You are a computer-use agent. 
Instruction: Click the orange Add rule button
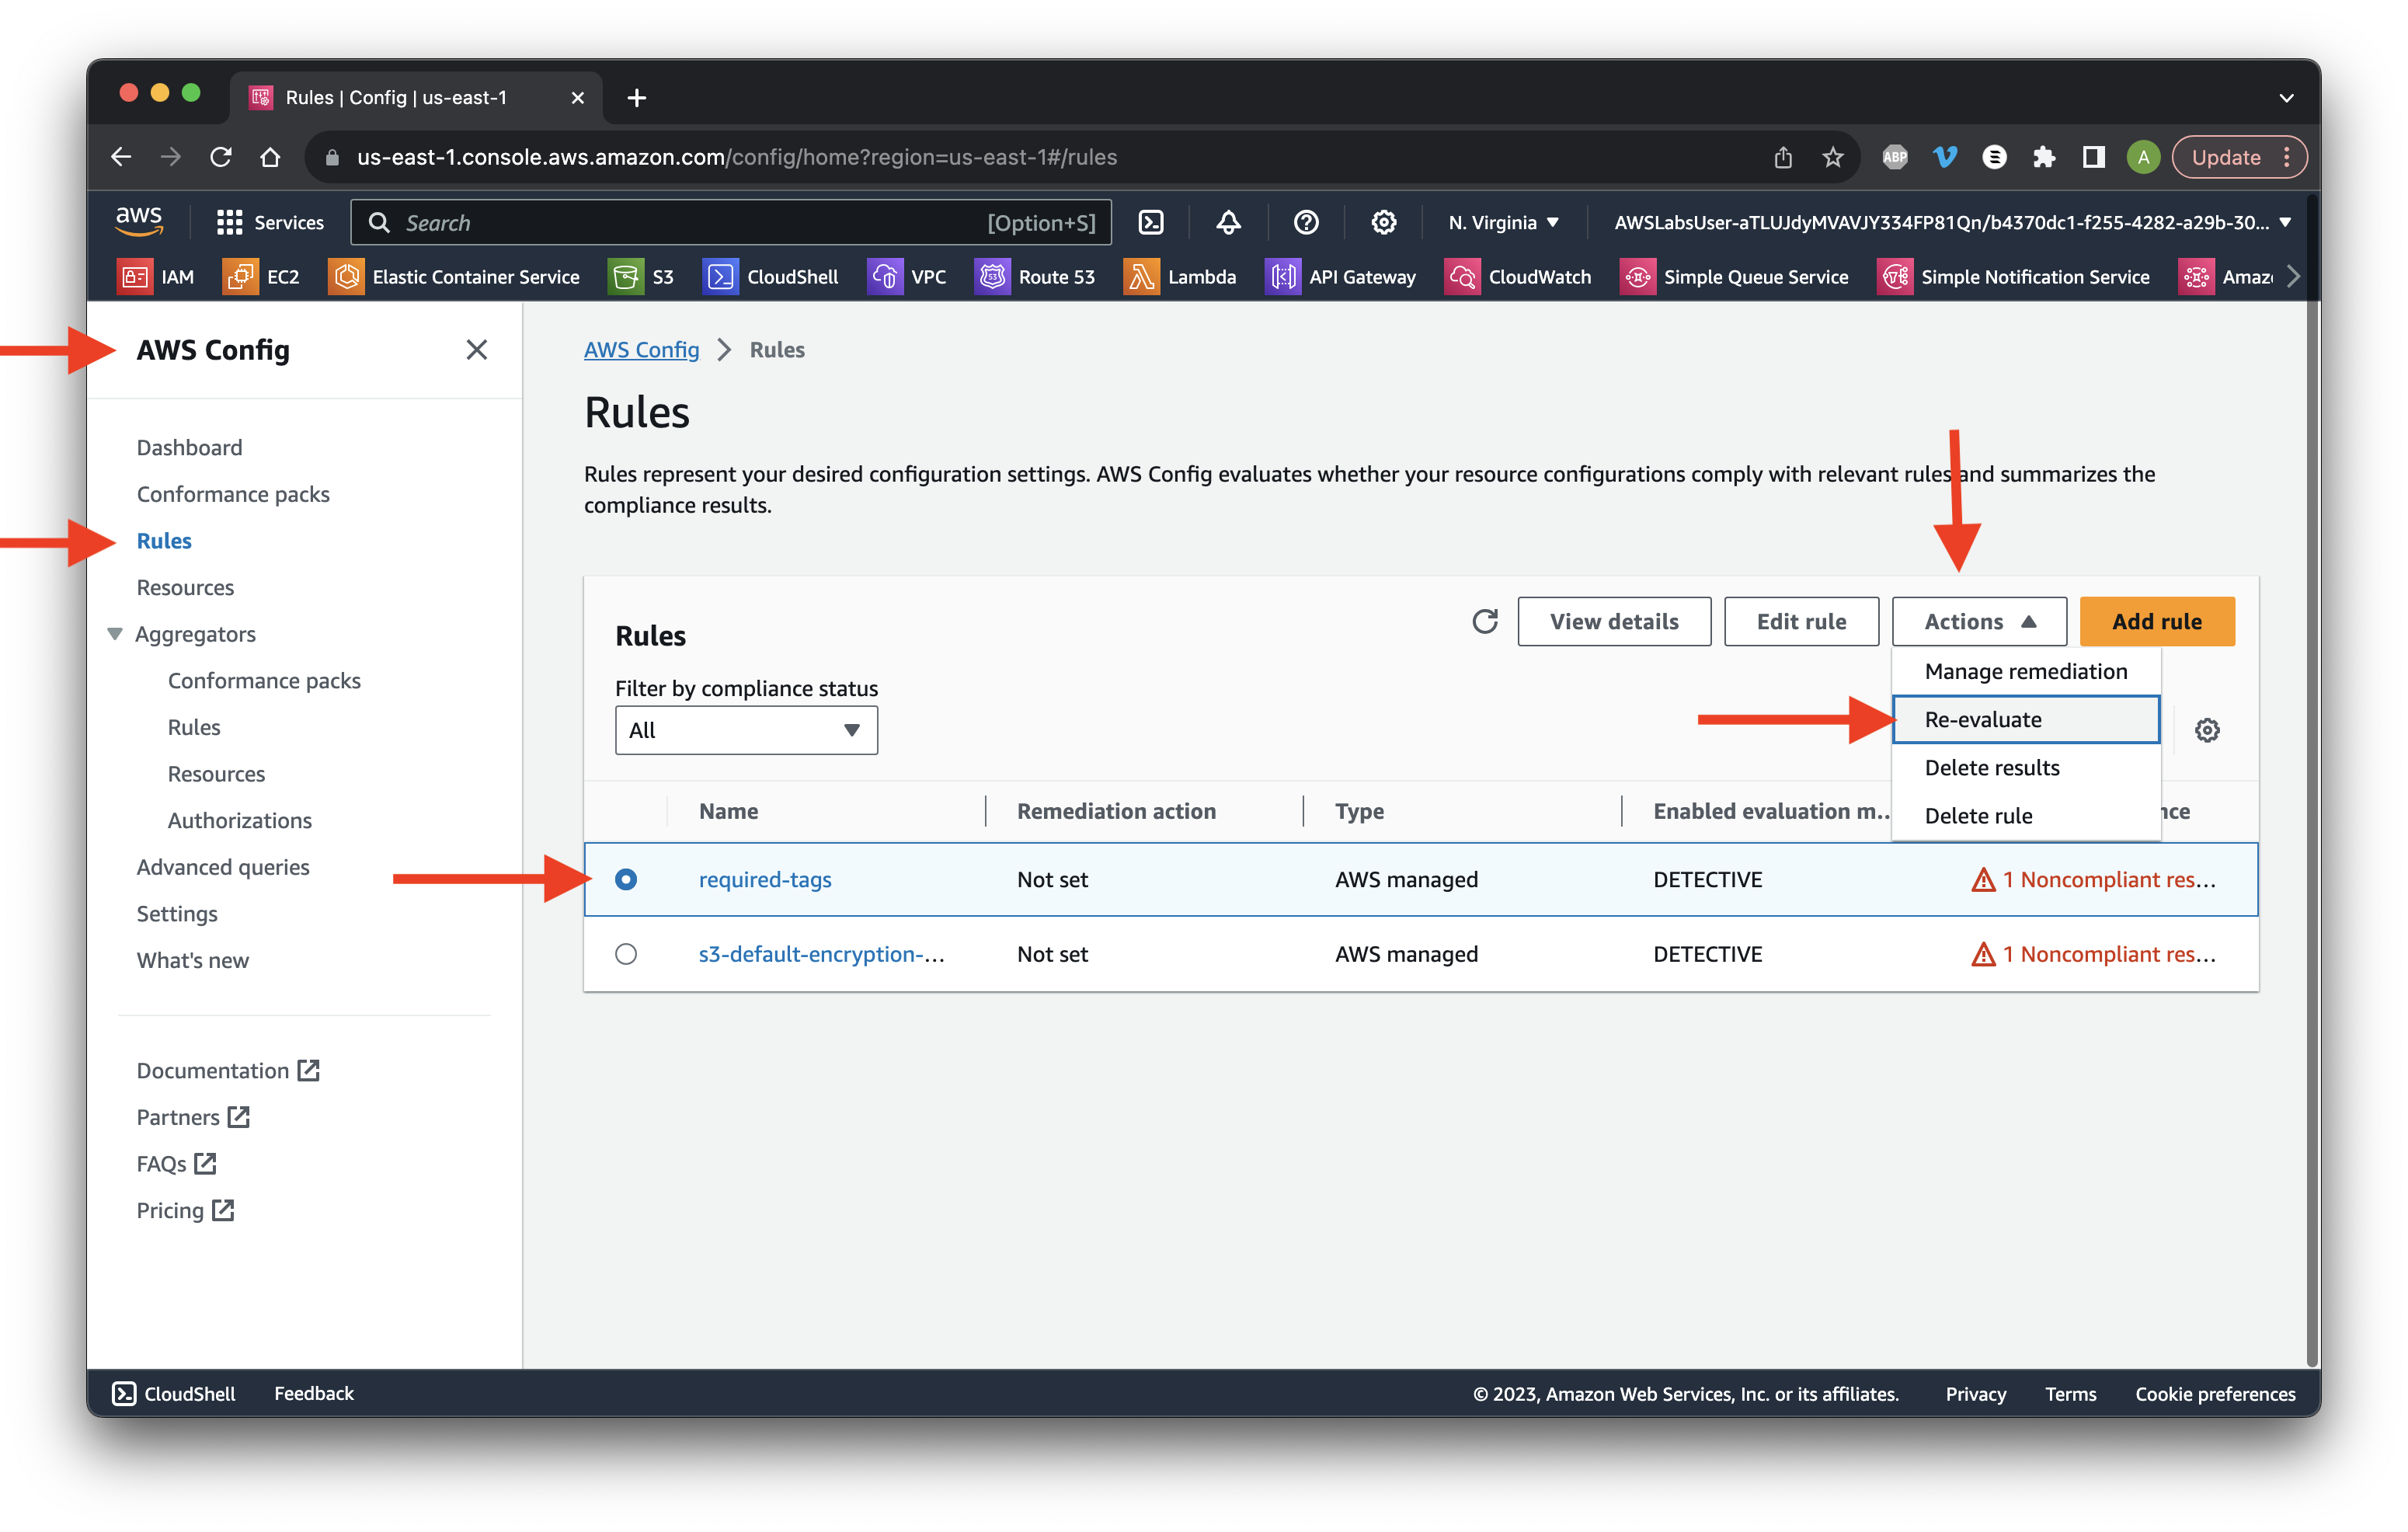click(2156, 621)
